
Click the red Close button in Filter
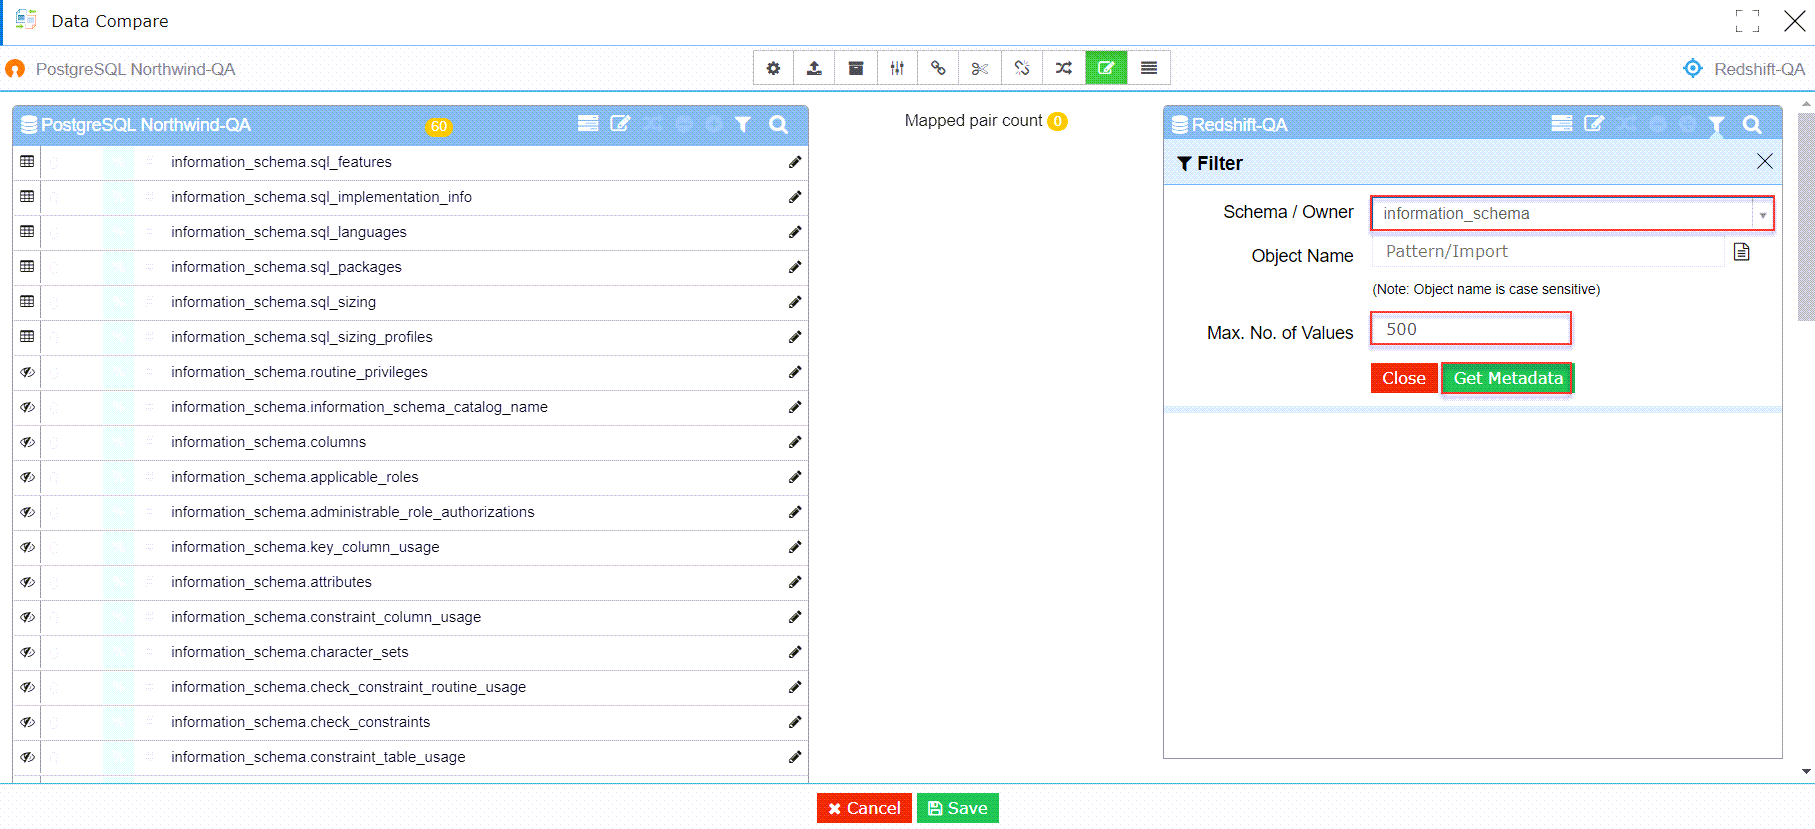pos(1404,378)
